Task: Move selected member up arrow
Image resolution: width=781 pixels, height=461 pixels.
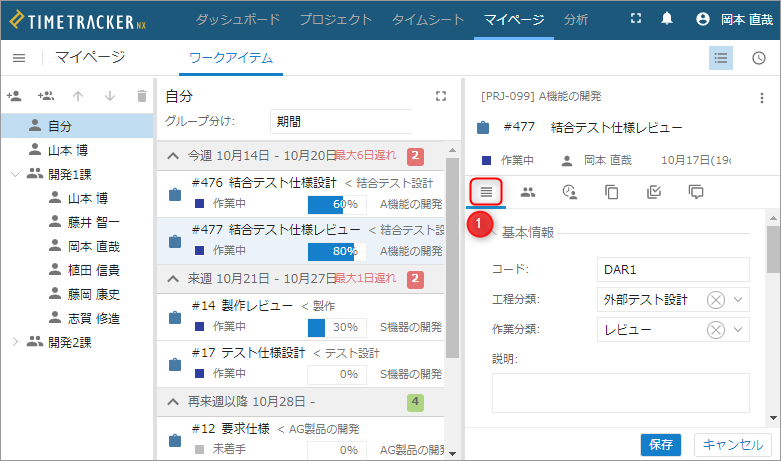Action: [78, 96]
